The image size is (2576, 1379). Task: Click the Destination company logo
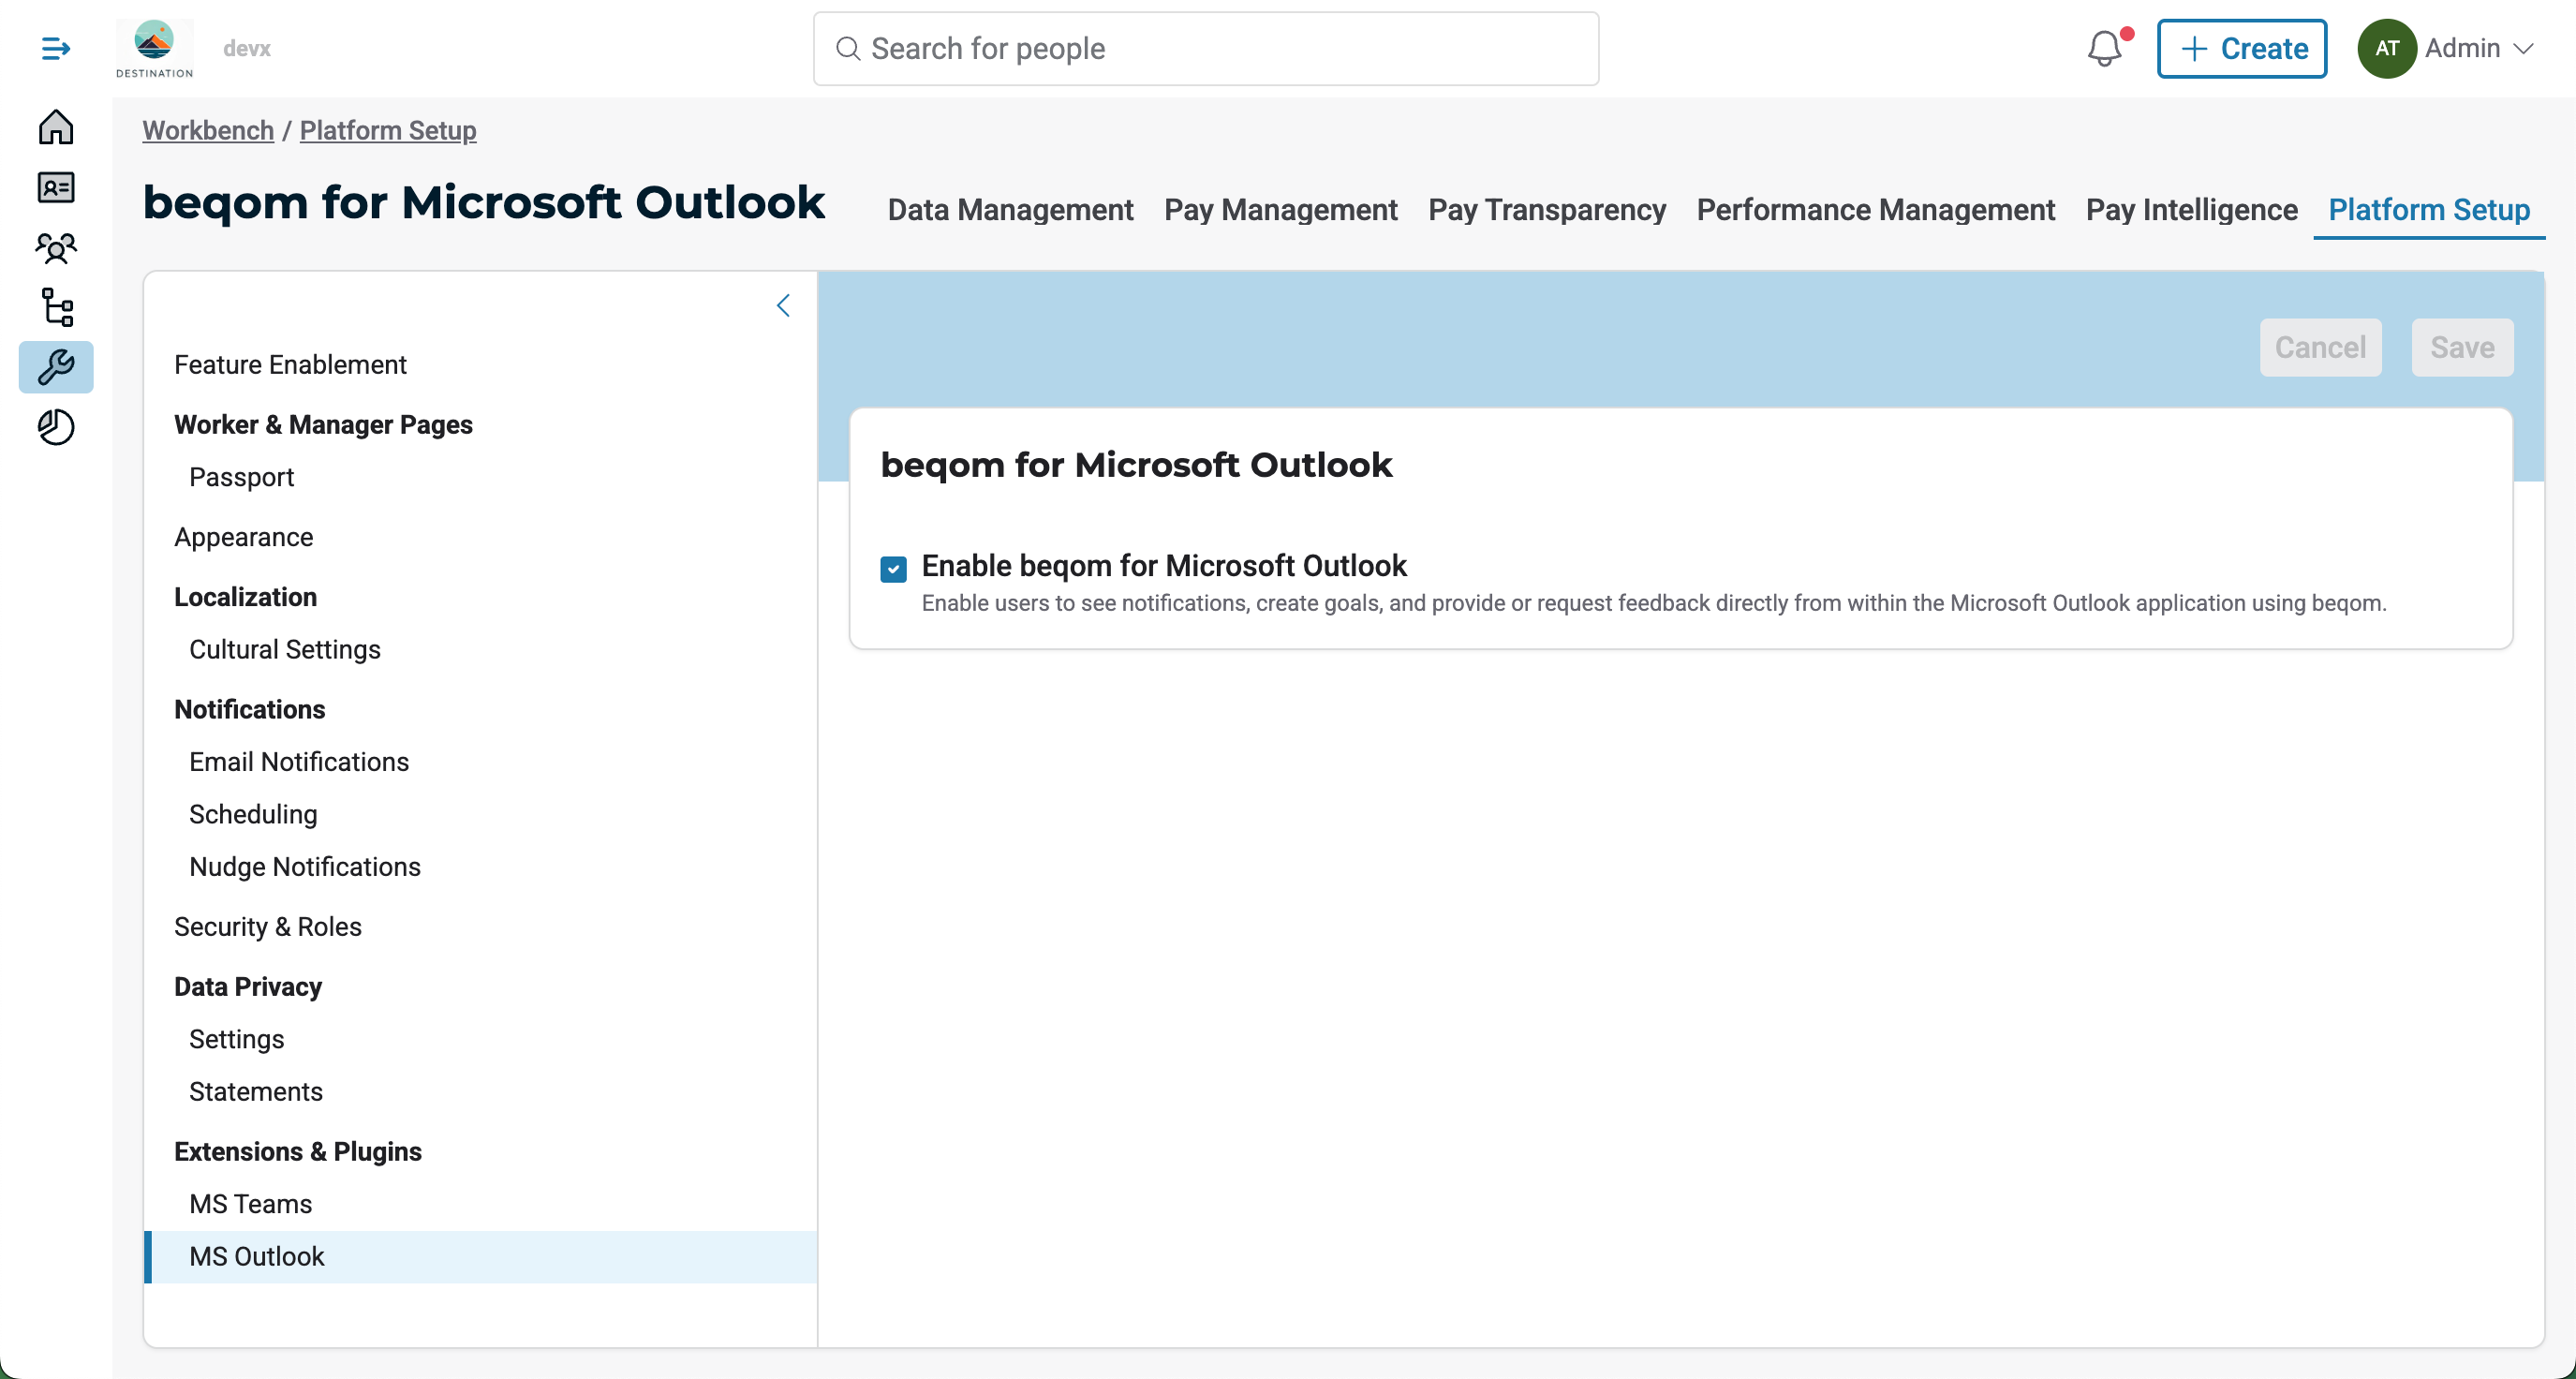(154, 48)
